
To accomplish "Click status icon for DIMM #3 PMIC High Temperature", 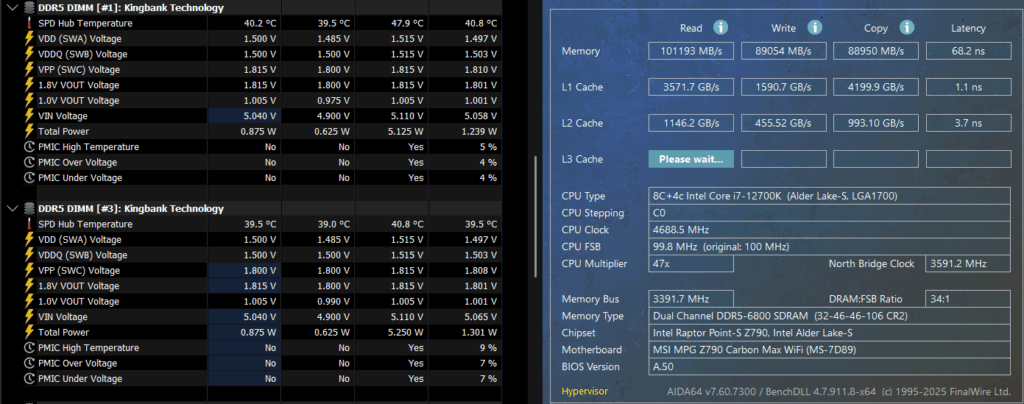I will (29, 348).
